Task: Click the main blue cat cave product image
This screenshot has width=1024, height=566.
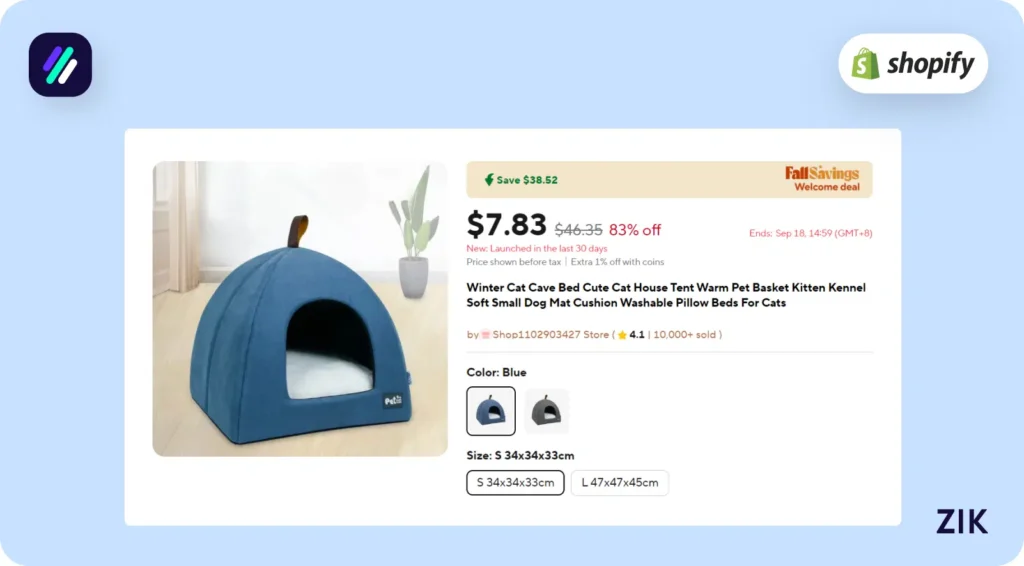Action: [300, 309]
